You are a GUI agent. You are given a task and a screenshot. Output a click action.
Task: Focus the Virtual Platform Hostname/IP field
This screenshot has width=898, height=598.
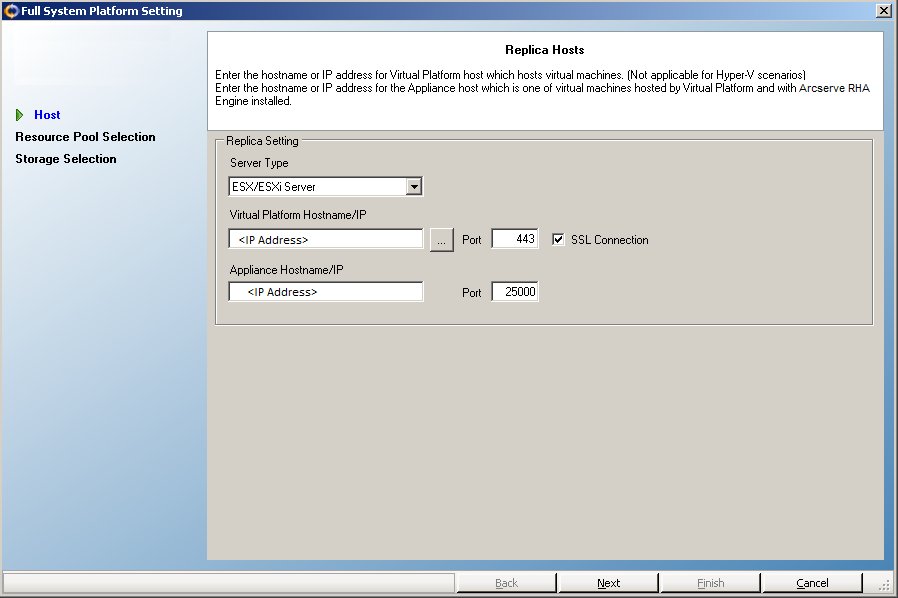(326, 239)
